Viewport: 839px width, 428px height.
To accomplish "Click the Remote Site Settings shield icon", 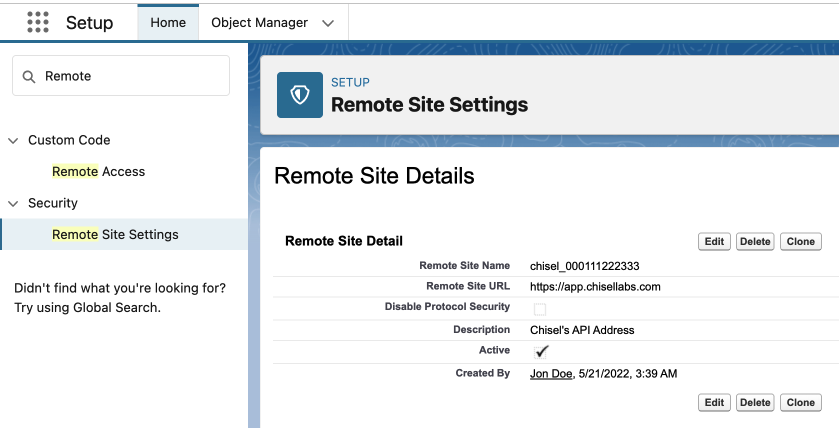I will tap(300, 95).
